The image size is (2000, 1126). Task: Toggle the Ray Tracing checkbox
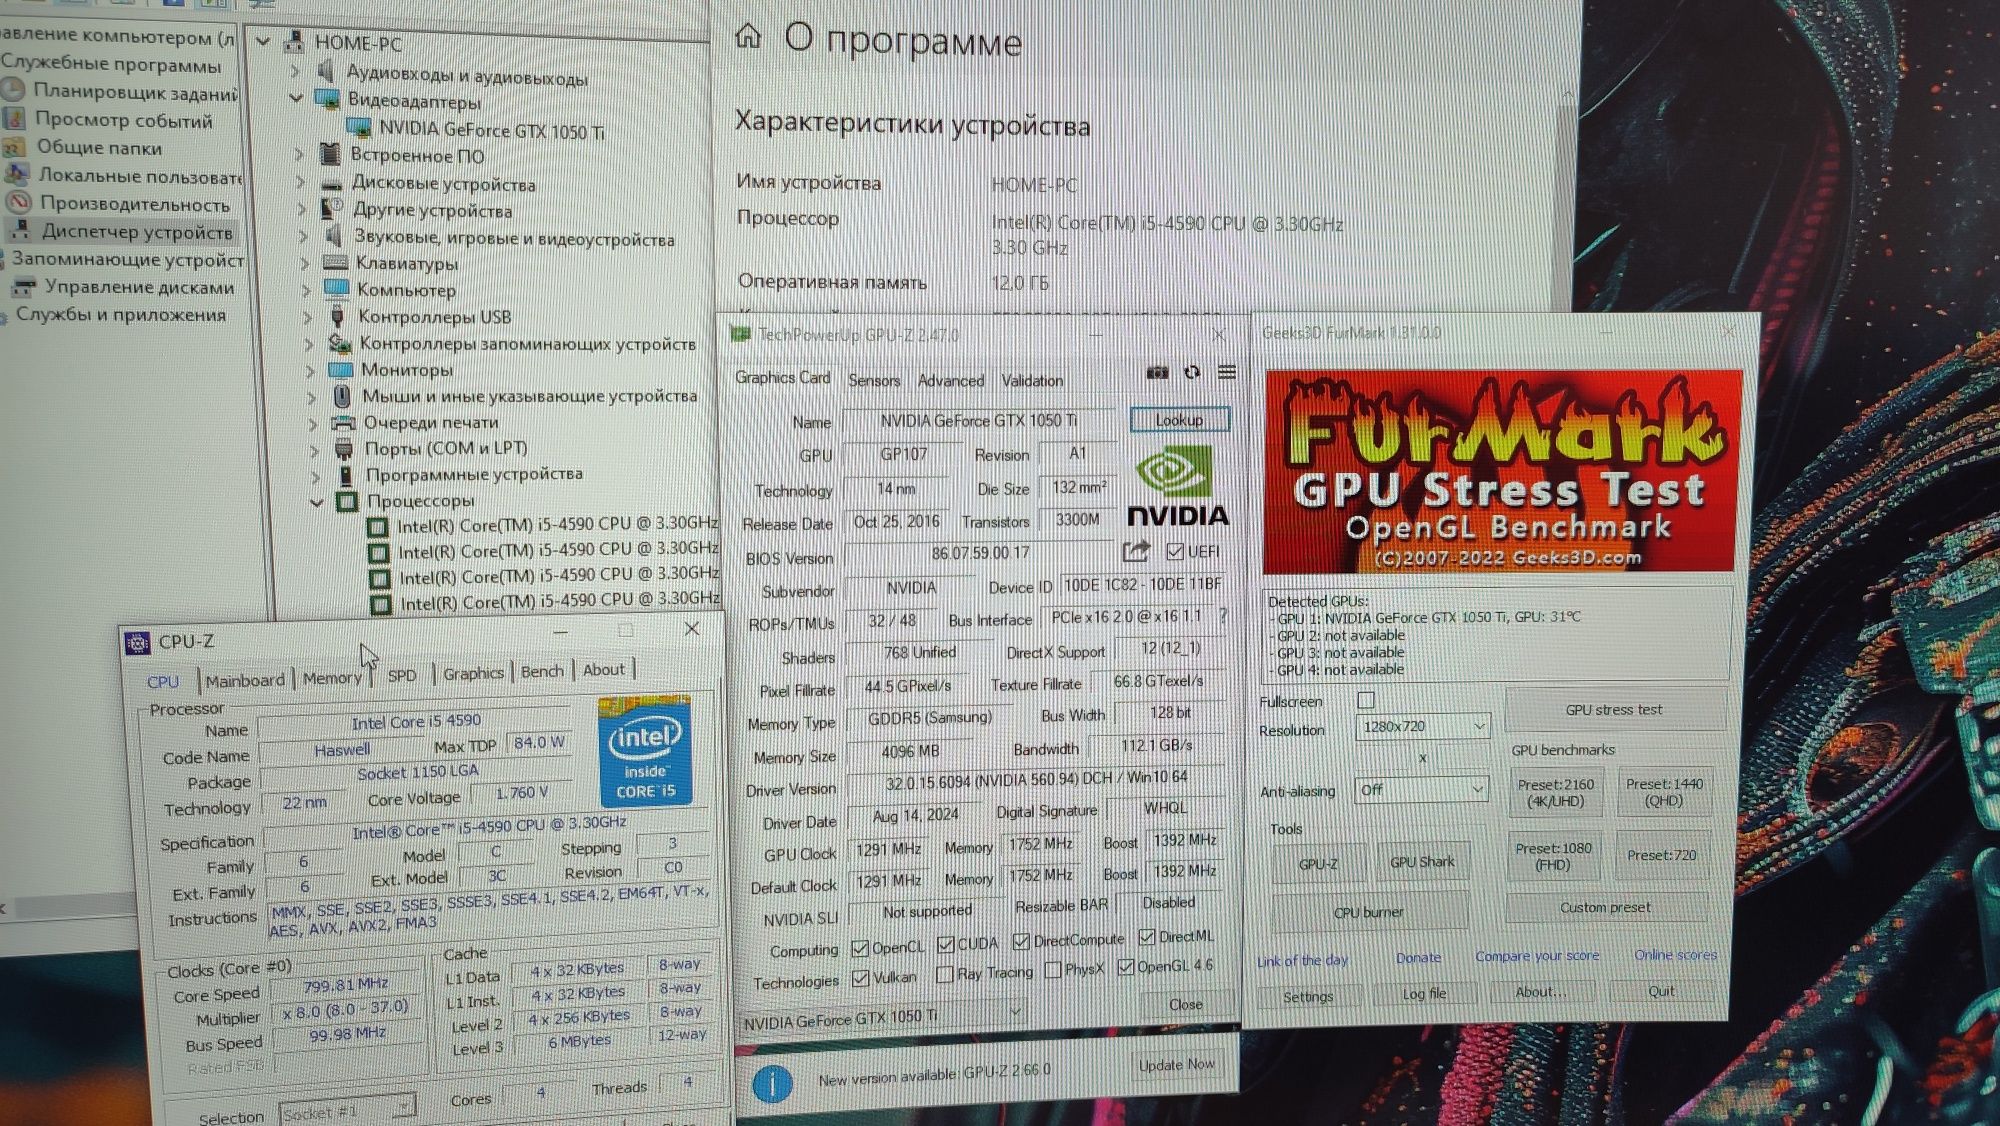945,973
